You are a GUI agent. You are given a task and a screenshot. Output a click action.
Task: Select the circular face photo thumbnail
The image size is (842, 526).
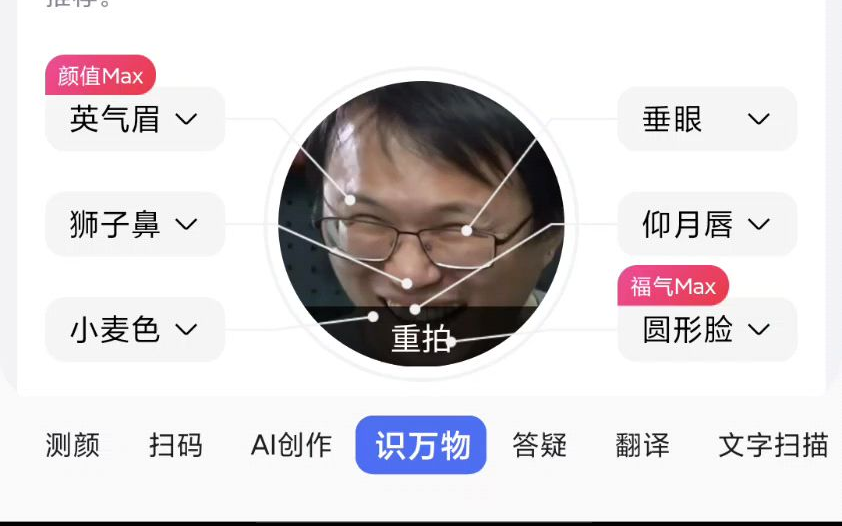421,224
